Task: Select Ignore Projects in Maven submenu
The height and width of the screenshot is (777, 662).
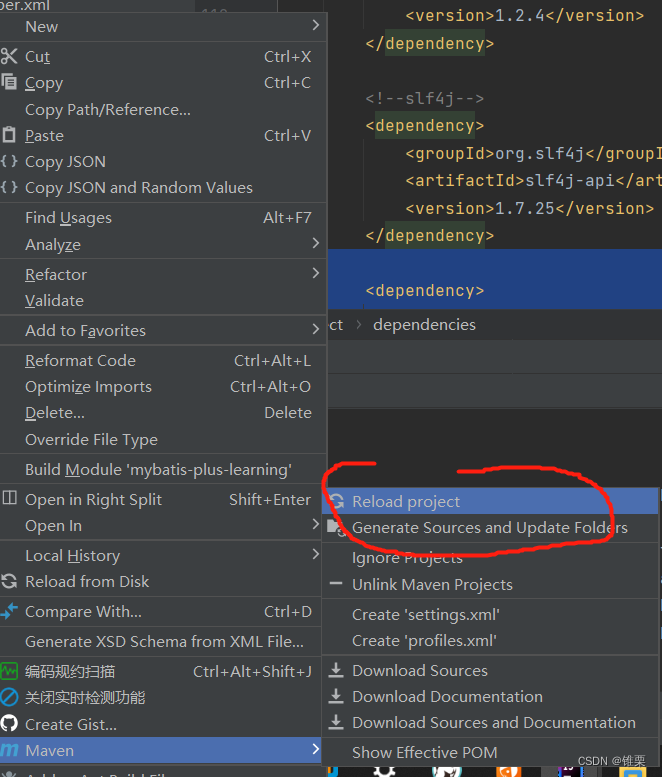Action: (491, 557)
